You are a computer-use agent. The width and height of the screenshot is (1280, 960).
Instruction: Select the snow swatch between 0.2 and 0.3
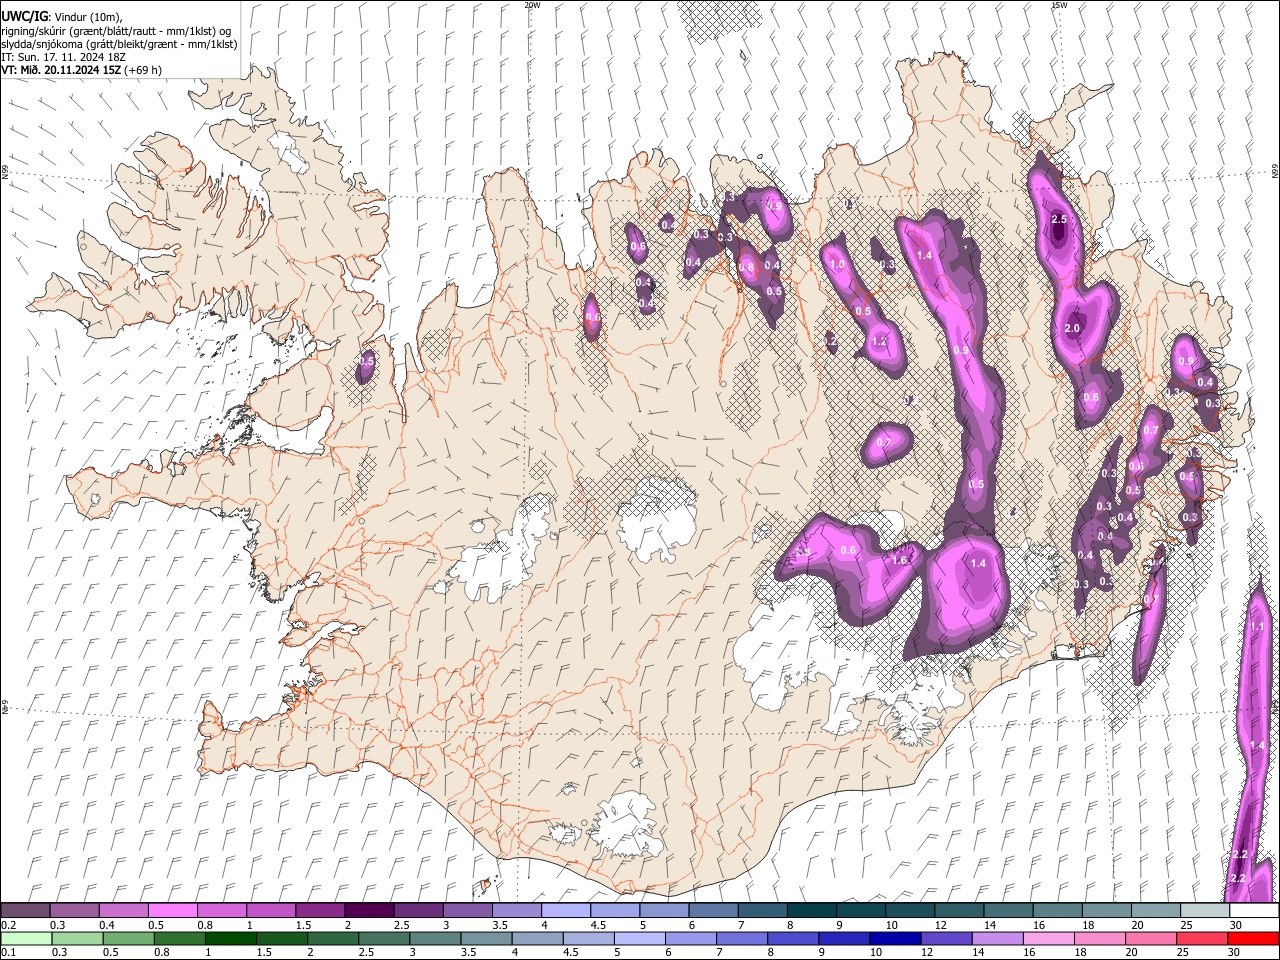(x=25, y=911)
